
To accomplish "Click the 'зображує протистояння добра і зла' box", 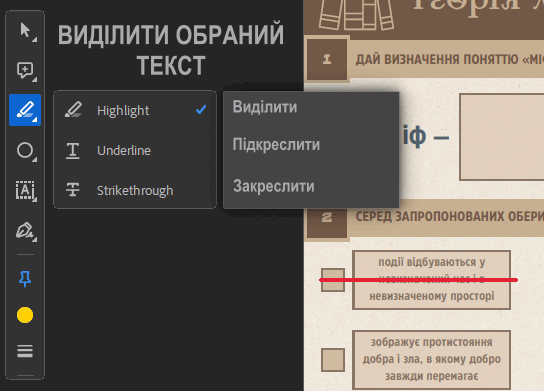I will tap(432, 360).
